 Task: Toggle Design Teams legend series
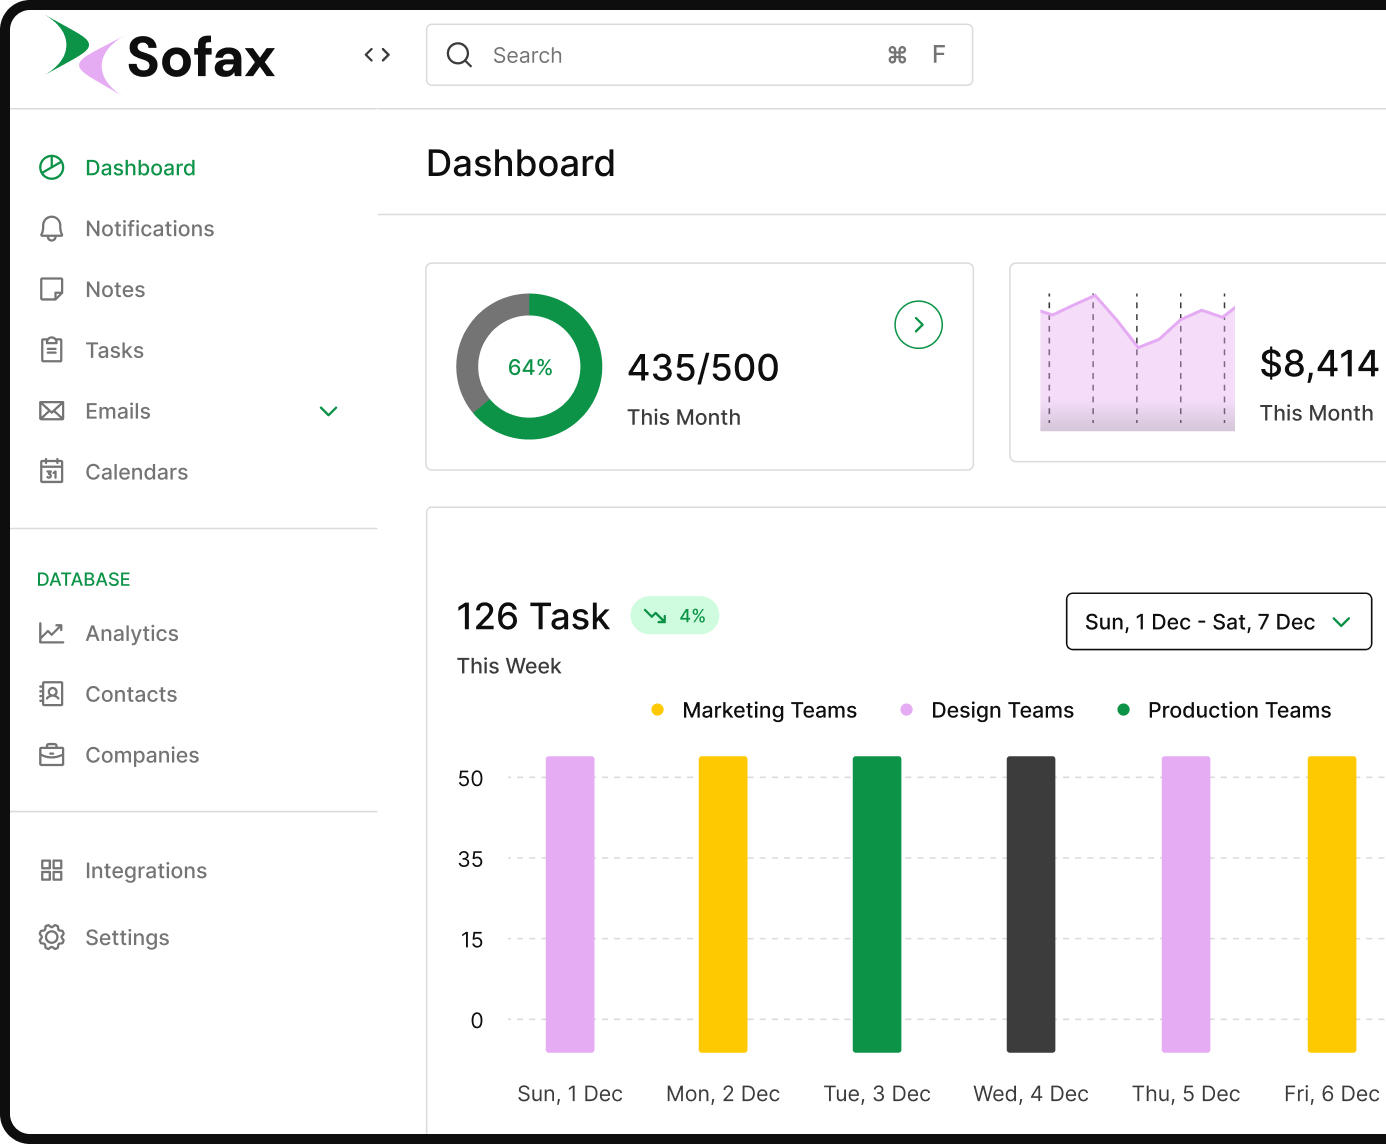pyautogui.click(x=988, y=710)
